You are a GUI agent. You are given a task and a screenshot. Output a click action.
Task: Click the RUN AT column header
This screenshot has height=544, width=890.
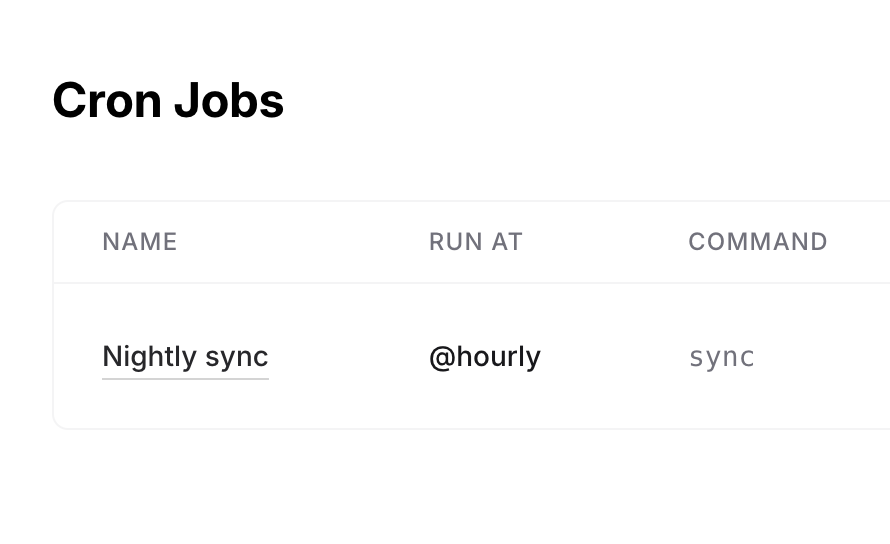475,242
